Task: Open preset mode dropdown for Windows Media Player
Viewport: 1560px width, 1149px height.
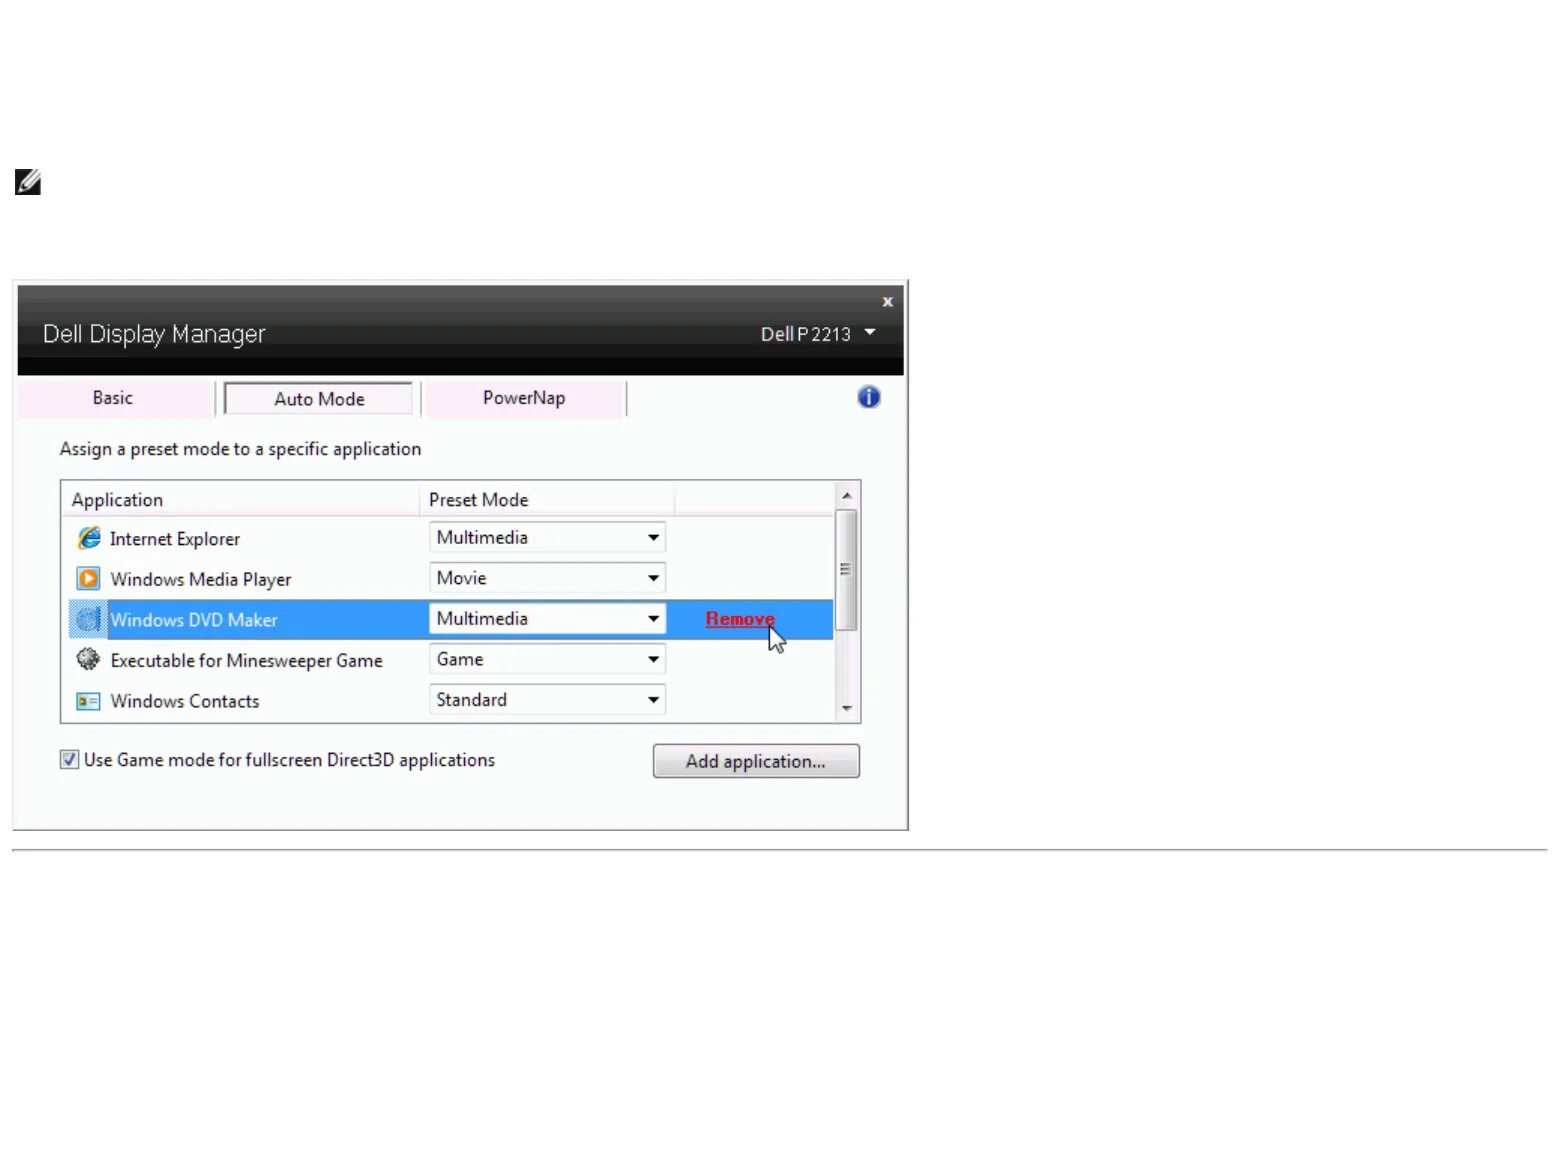Action: pyautogui.click(x=548, y=578)
